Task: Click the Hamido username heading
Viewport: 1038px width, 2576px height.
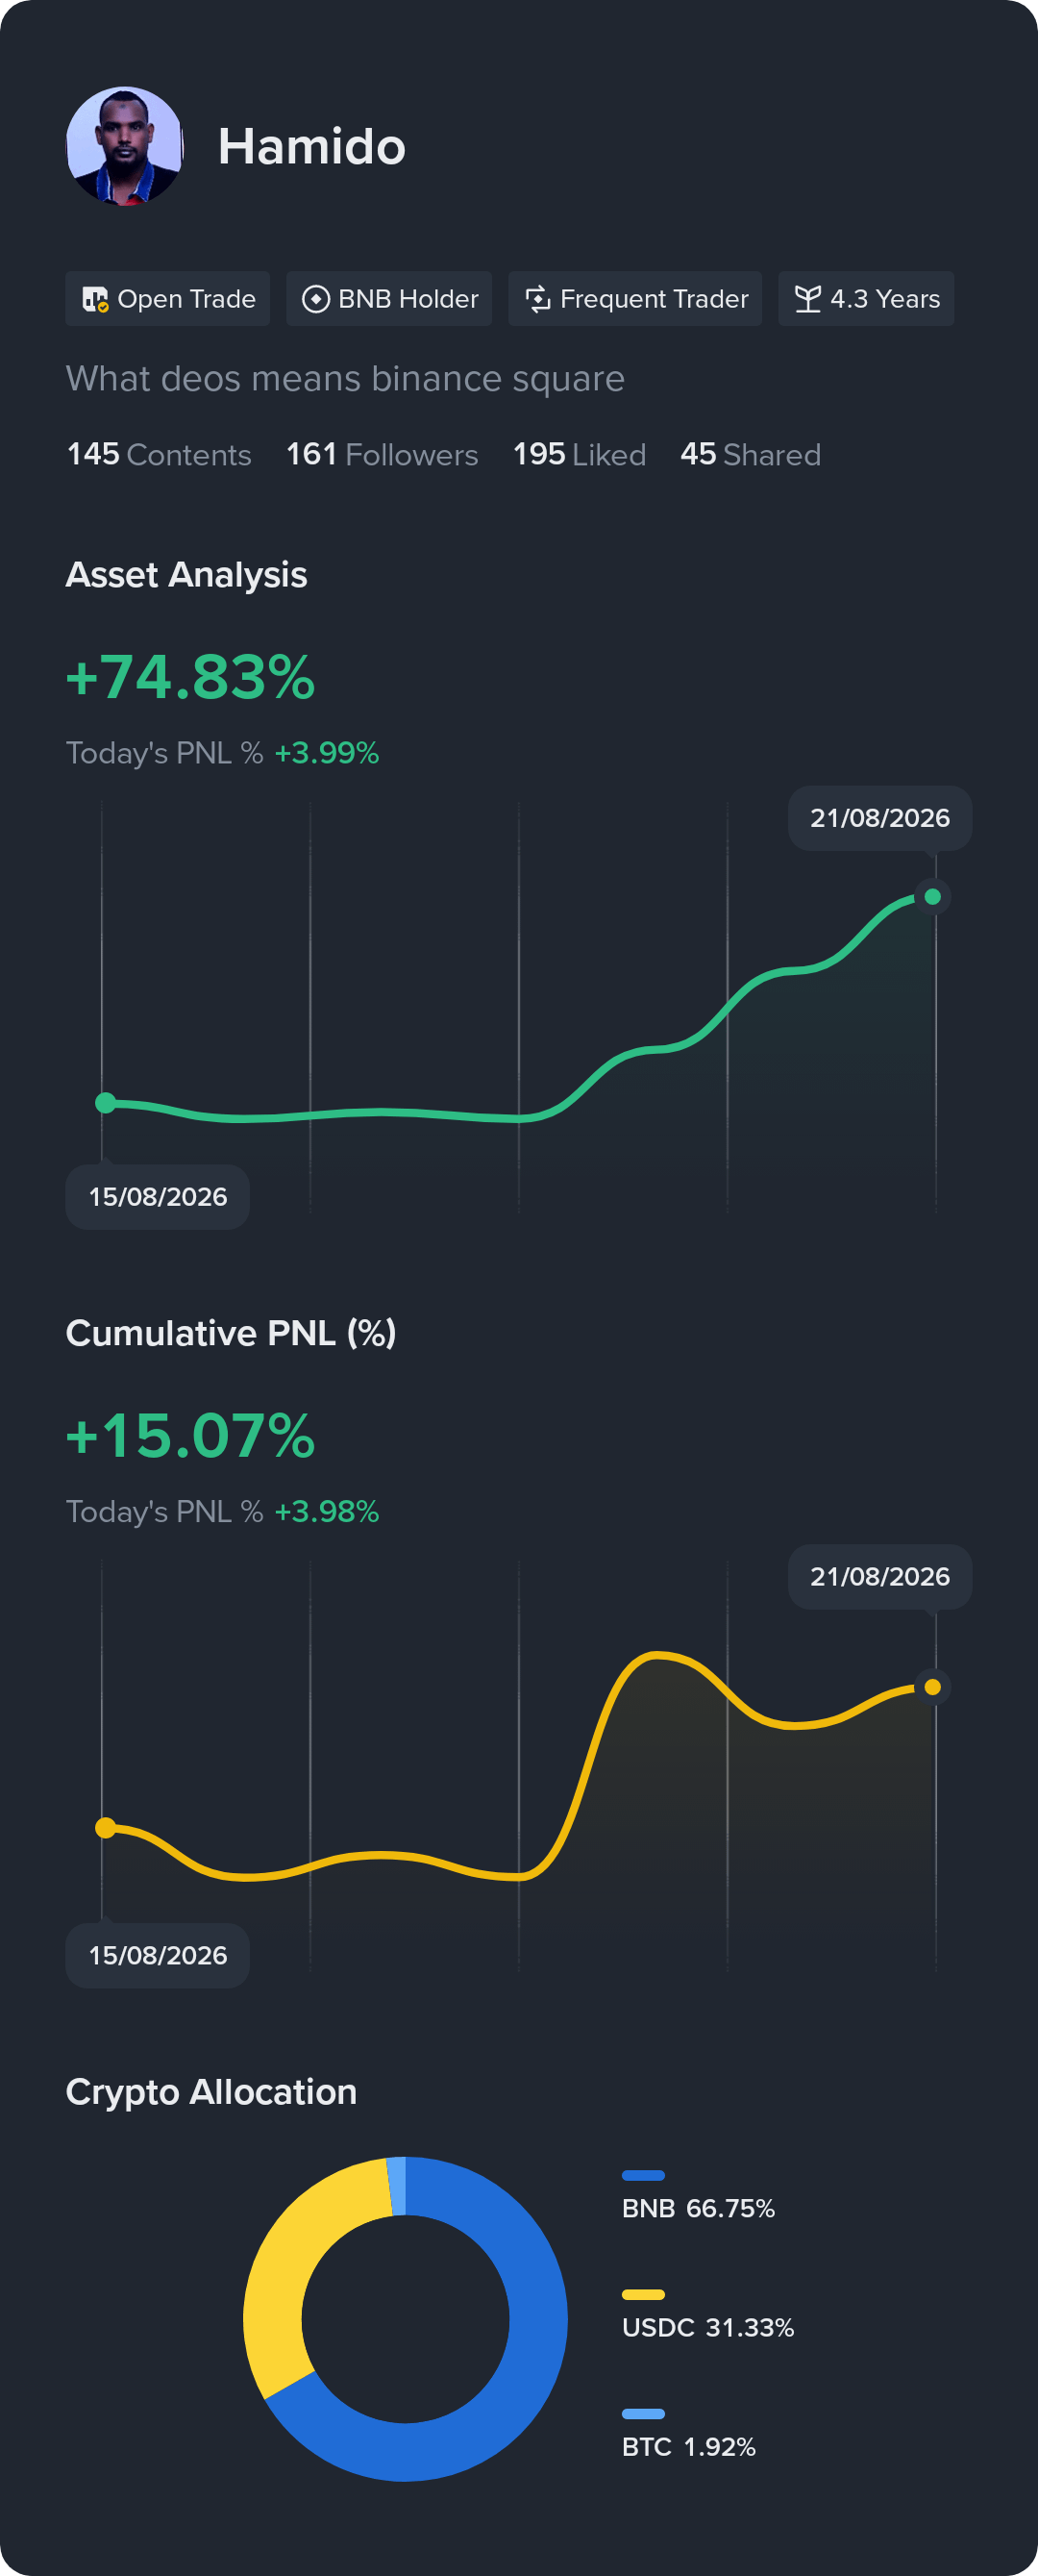Action: pyautogui.click(x=312, y=147)
